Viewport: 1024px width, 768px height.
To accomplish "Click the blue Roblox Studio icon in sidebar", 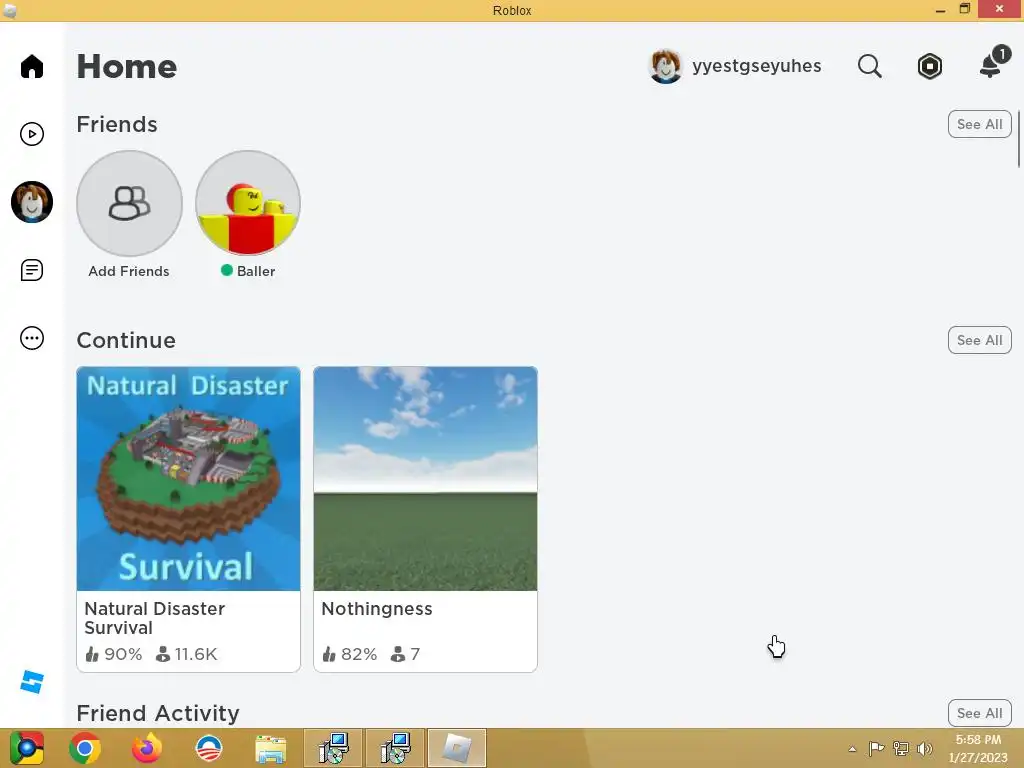I will coord(31,681).
